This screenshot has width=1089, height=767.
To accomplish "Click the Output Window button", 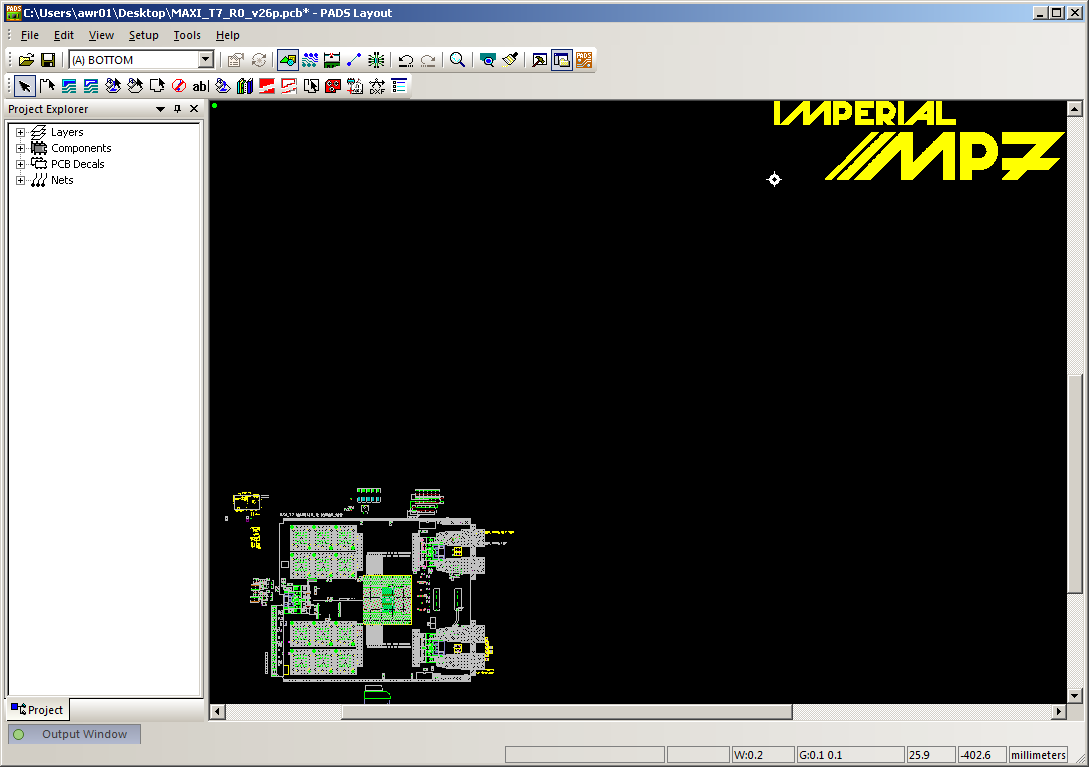I will [x=74, y=734].
